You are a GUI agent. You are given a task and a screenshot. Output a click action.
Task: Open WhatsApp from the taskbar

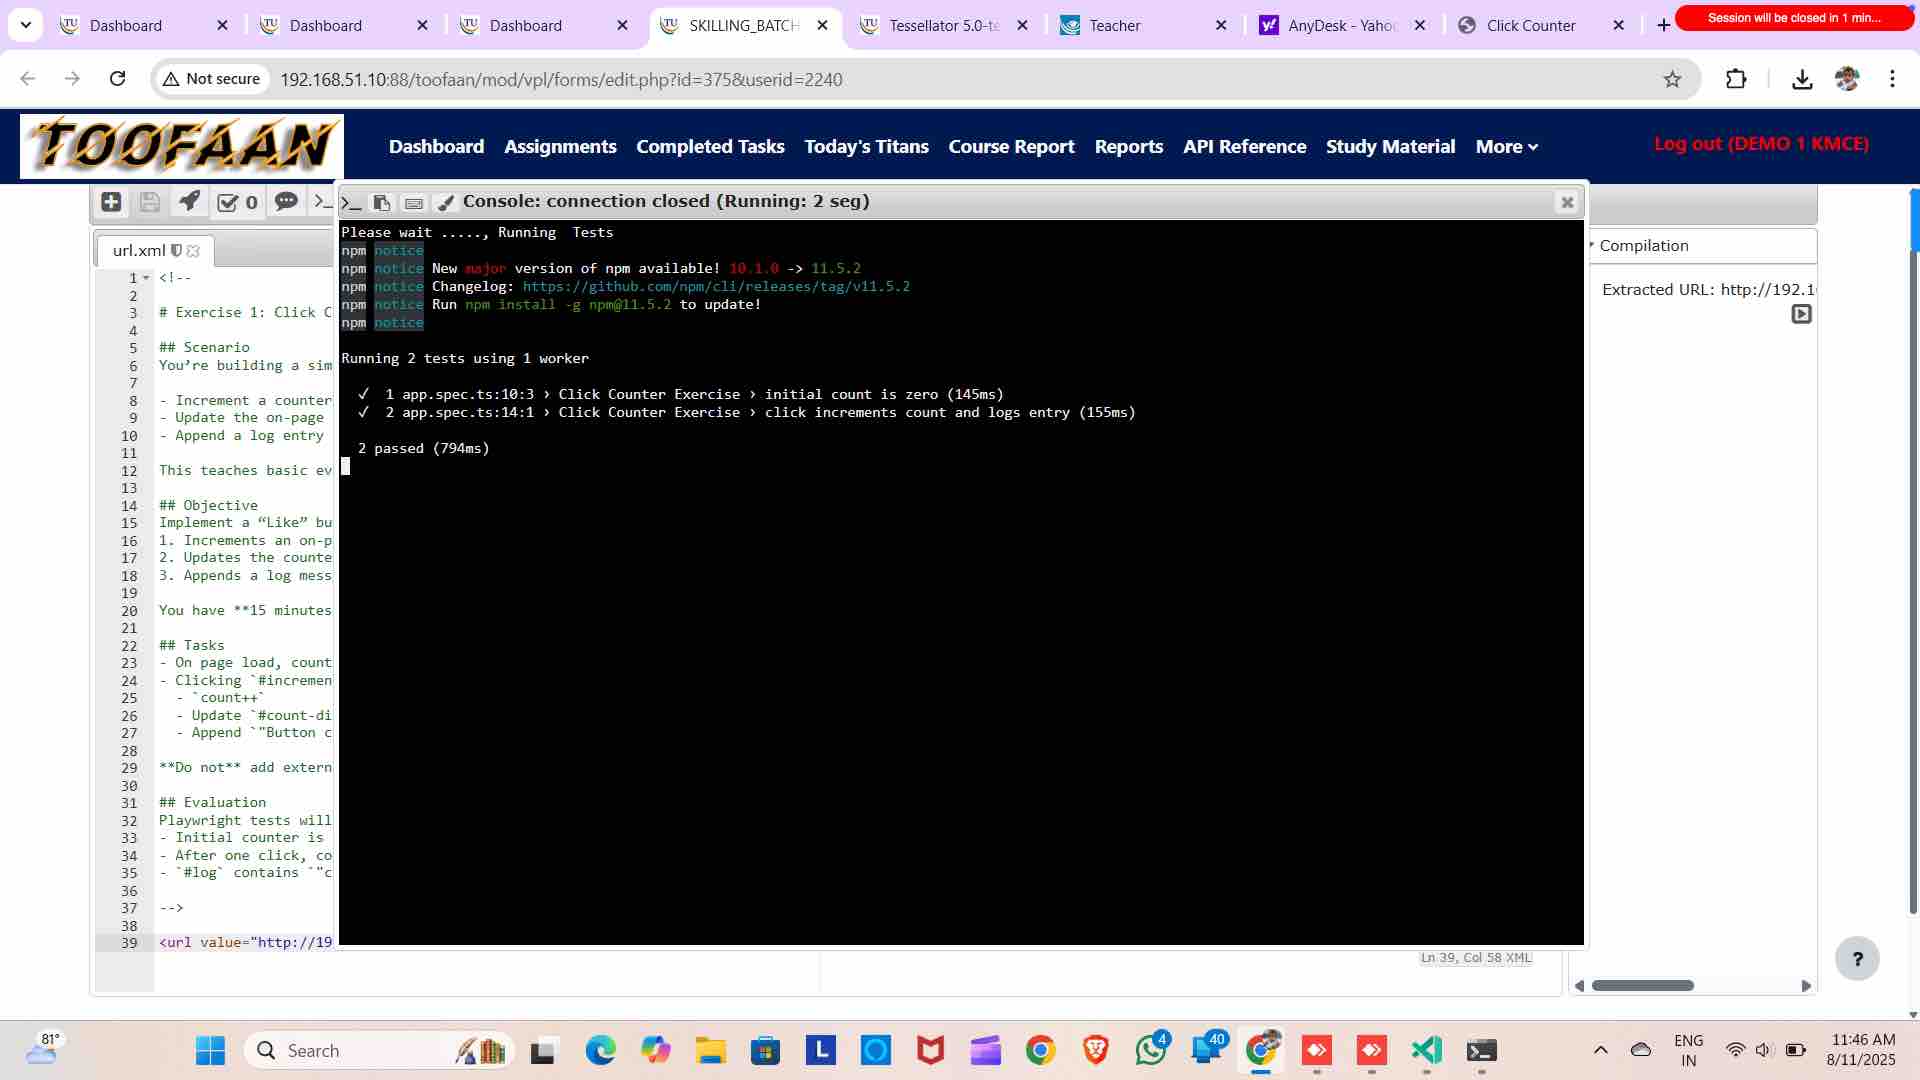(x=1150, y=1051)
